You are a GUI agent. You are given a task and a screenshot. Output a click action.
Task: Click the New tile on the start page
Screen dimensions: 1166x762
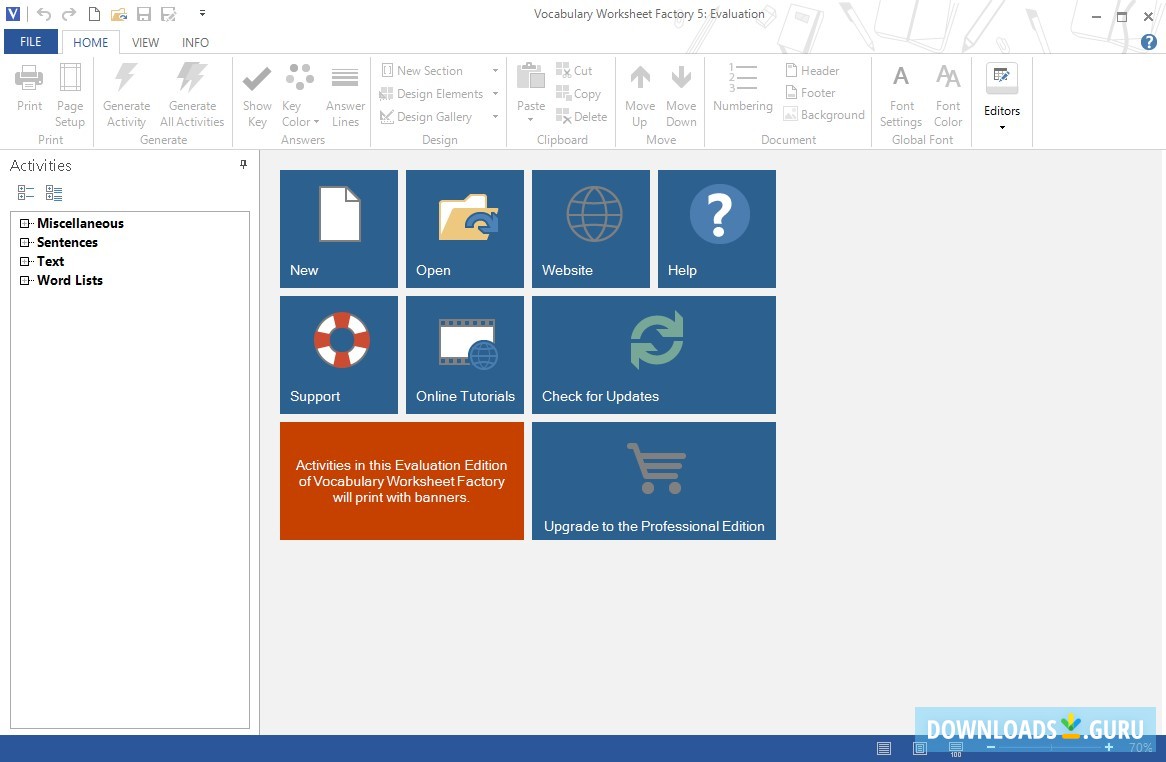pyautogui.click(x=339, y=229)
